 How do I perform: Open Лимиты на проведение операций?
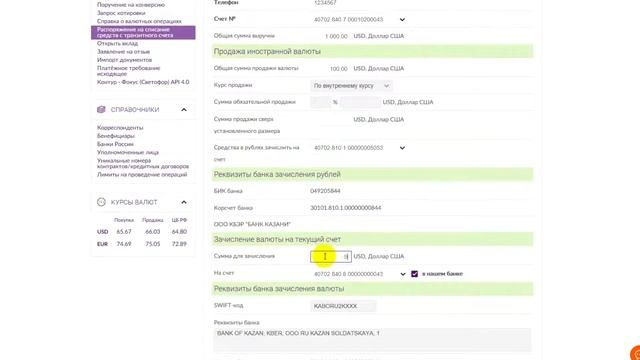pos(142,175)
